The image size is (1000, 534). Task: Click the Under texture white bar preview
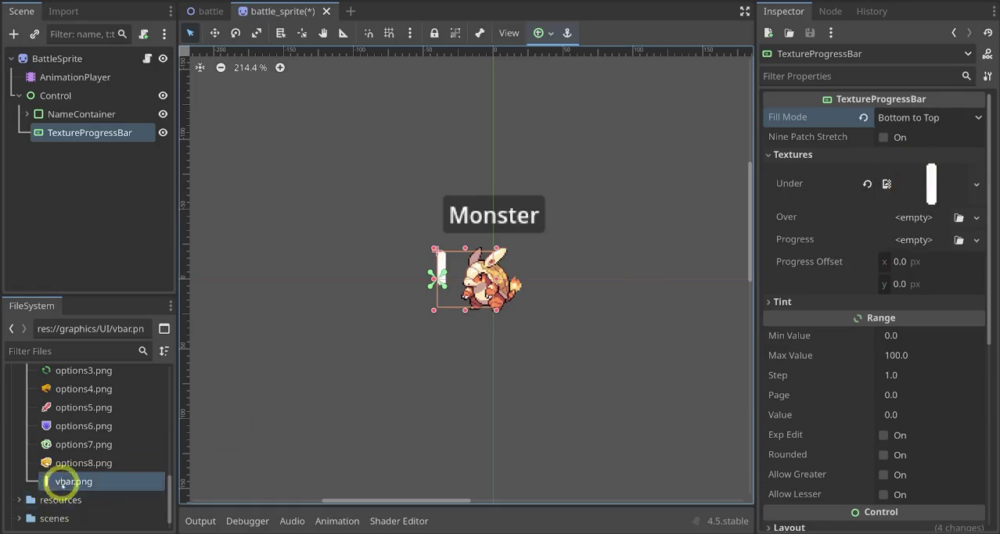pyautogui.click(x=931, y=184)
